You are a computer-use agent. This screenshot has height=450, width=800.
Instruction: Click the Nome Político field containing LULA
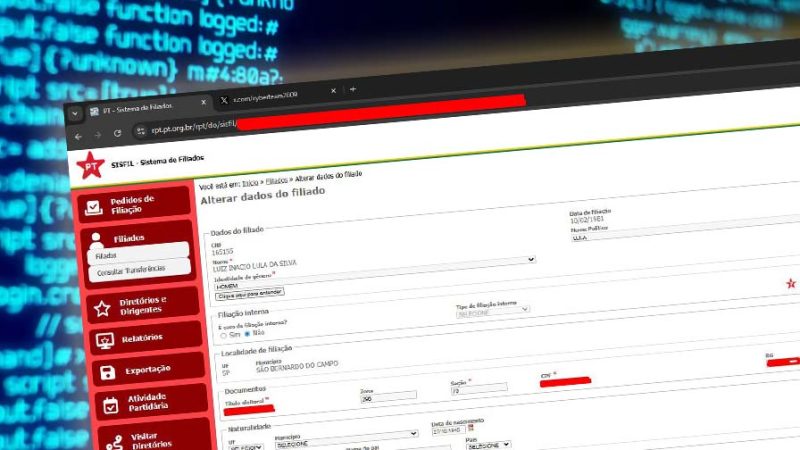(x=685, y=229)
